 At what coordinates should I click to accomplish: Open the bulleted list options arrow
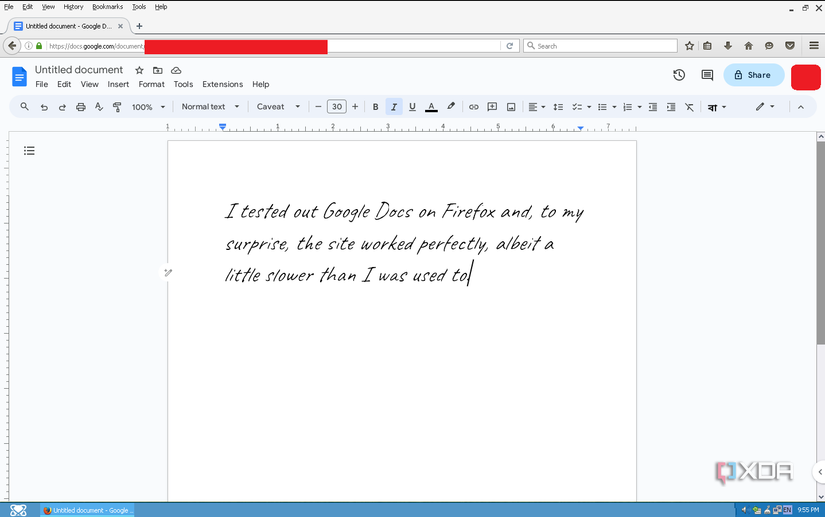point(614,107)
